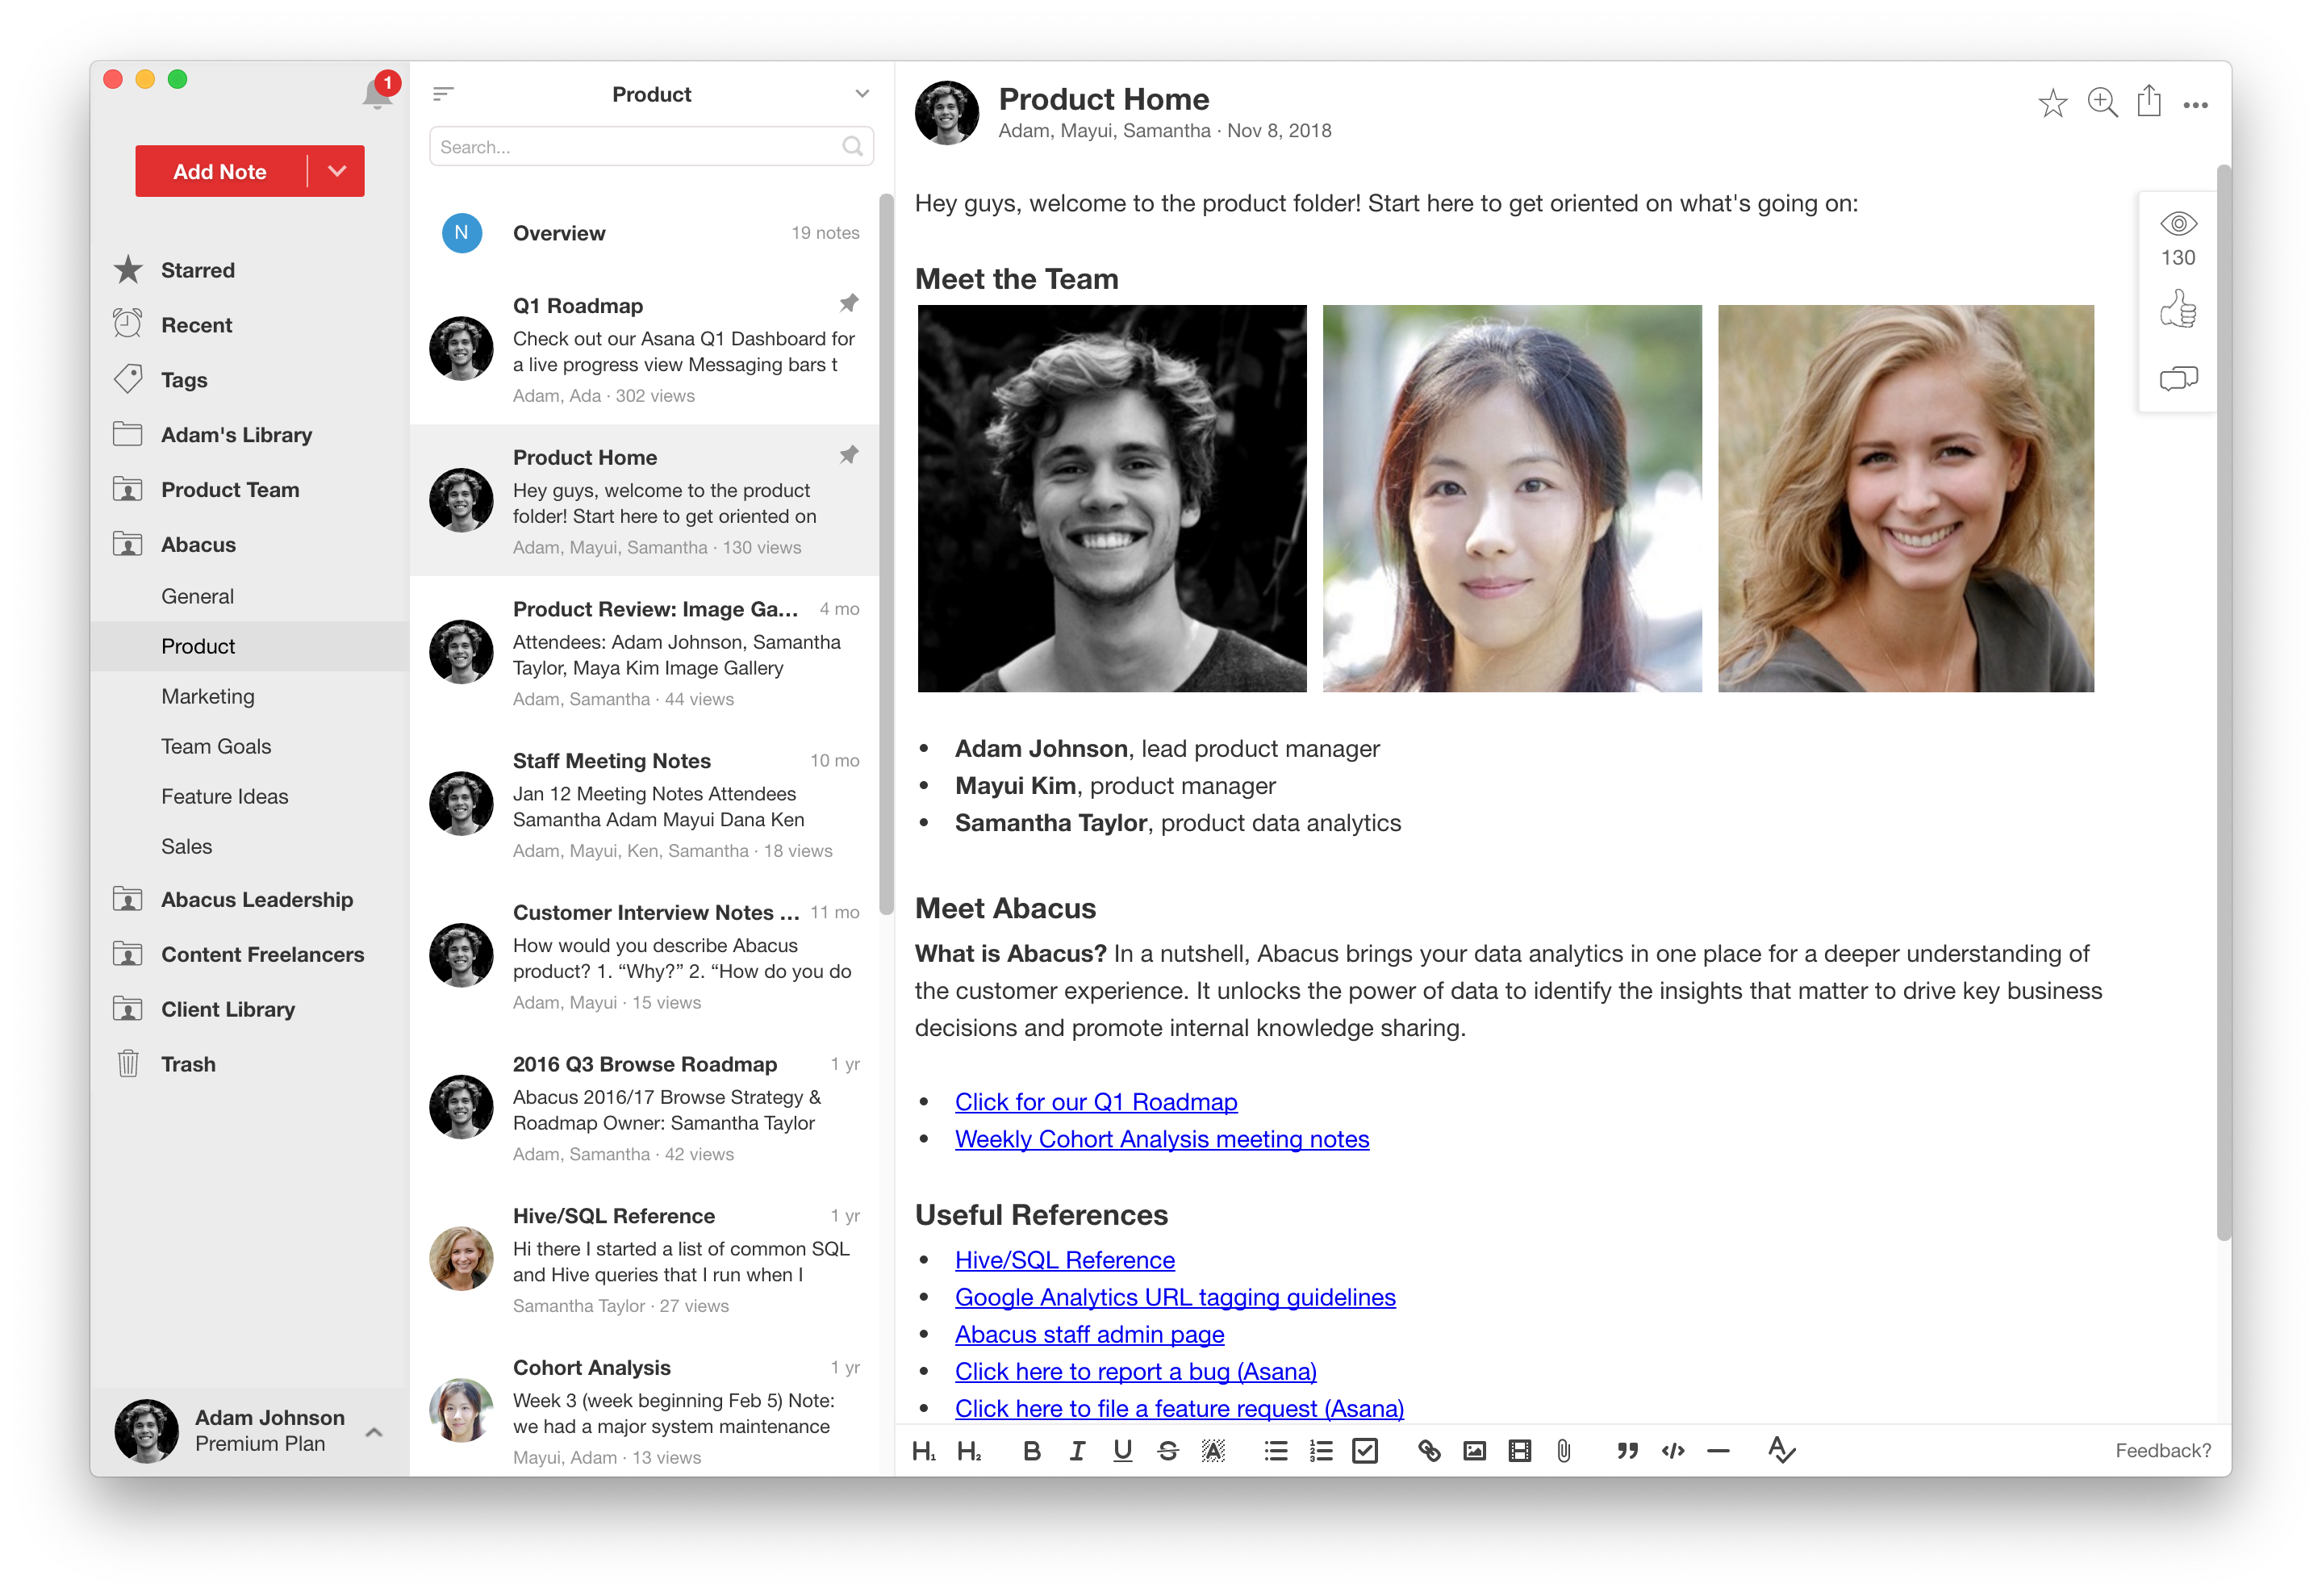Open the share note icon
Screen dimensions: 2322x1596
tap(2149, 101)
